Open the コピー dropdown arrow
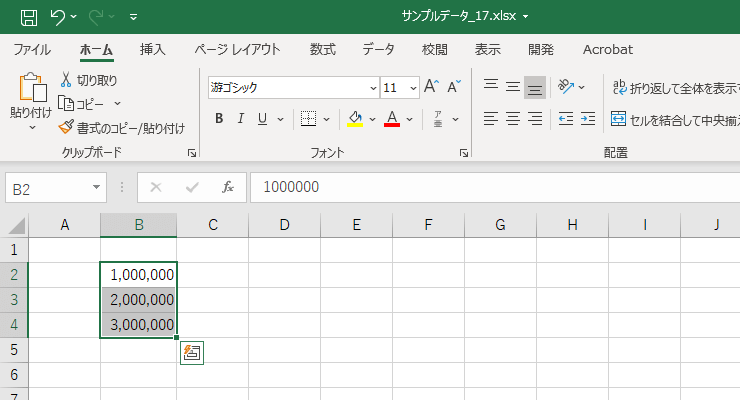The height and width of the screenshot is (400, 740). 118,103
